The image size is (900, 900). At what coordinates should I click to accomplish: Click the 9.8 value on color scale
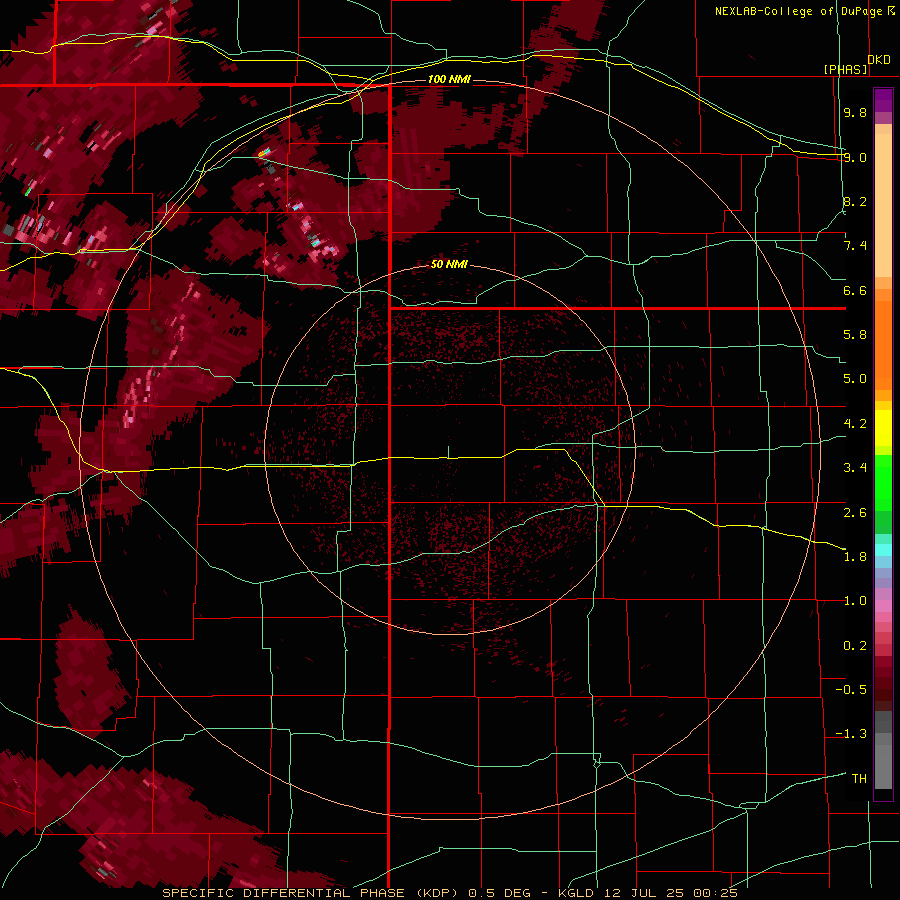tap(855, 112)
